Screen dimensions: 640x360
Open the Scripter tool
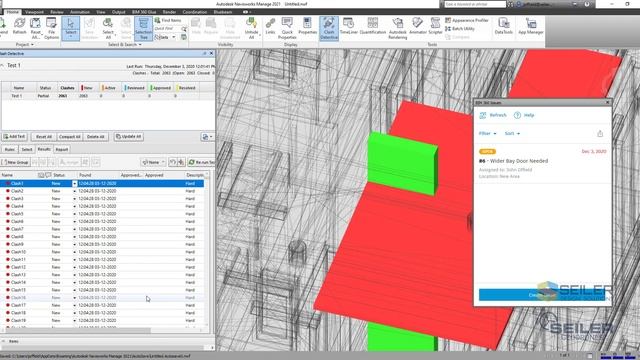pyautogui.click(x=435, y=26)
